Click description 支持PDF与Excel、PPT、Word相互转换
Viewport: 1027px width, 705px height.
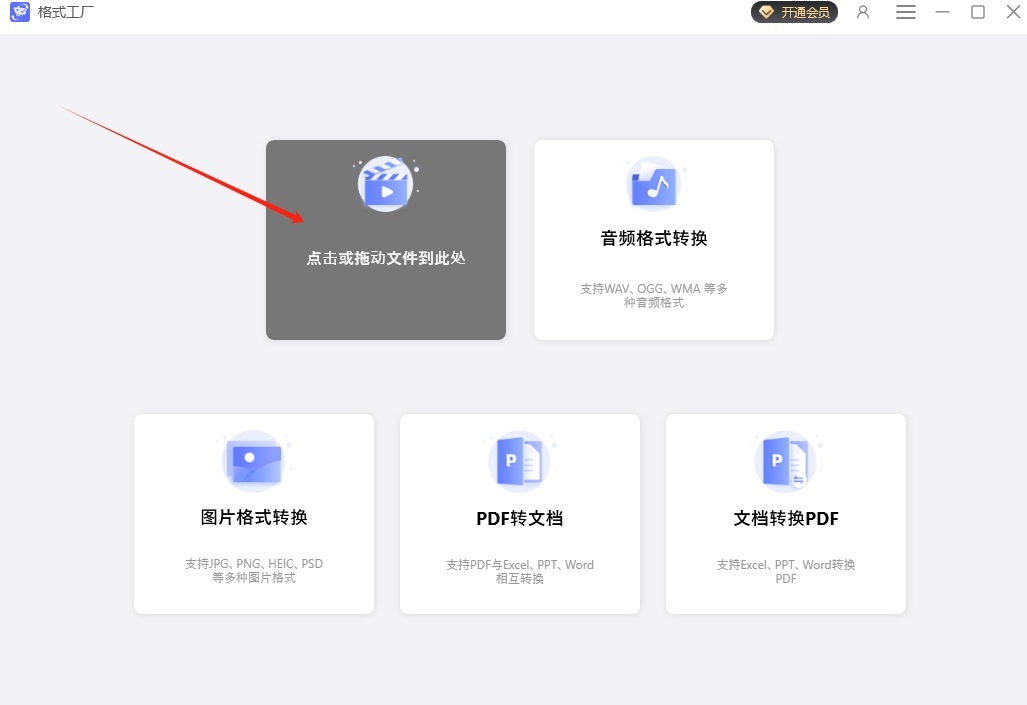tap(519, 571)
